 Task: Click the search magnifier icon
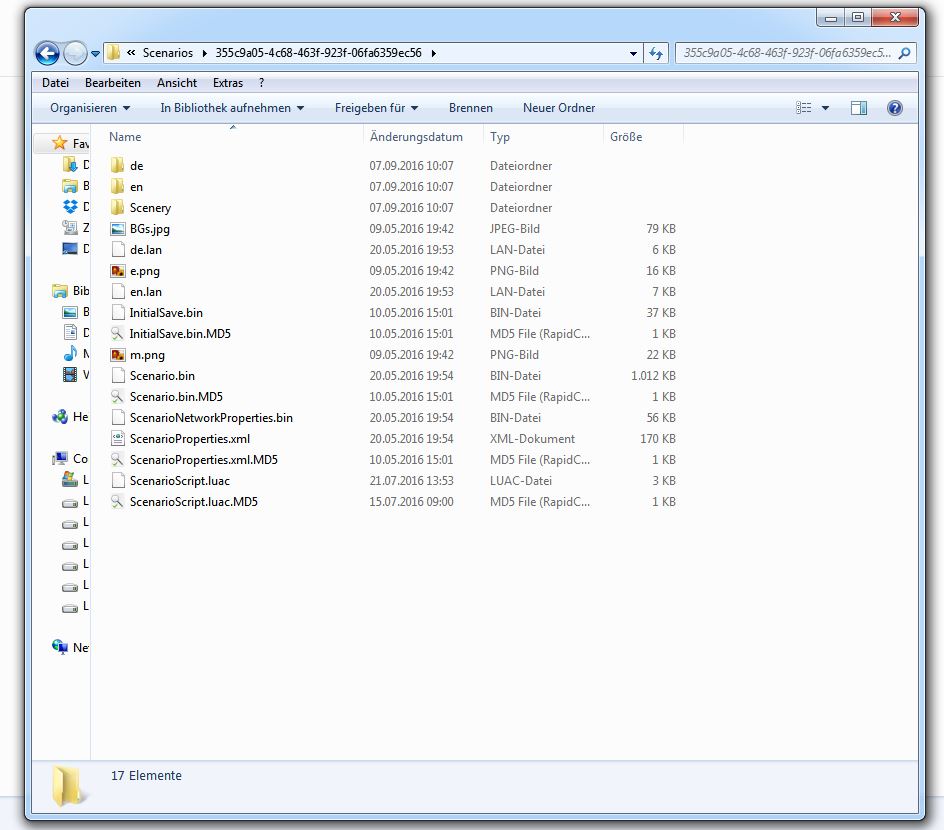(x=904, y=53)
